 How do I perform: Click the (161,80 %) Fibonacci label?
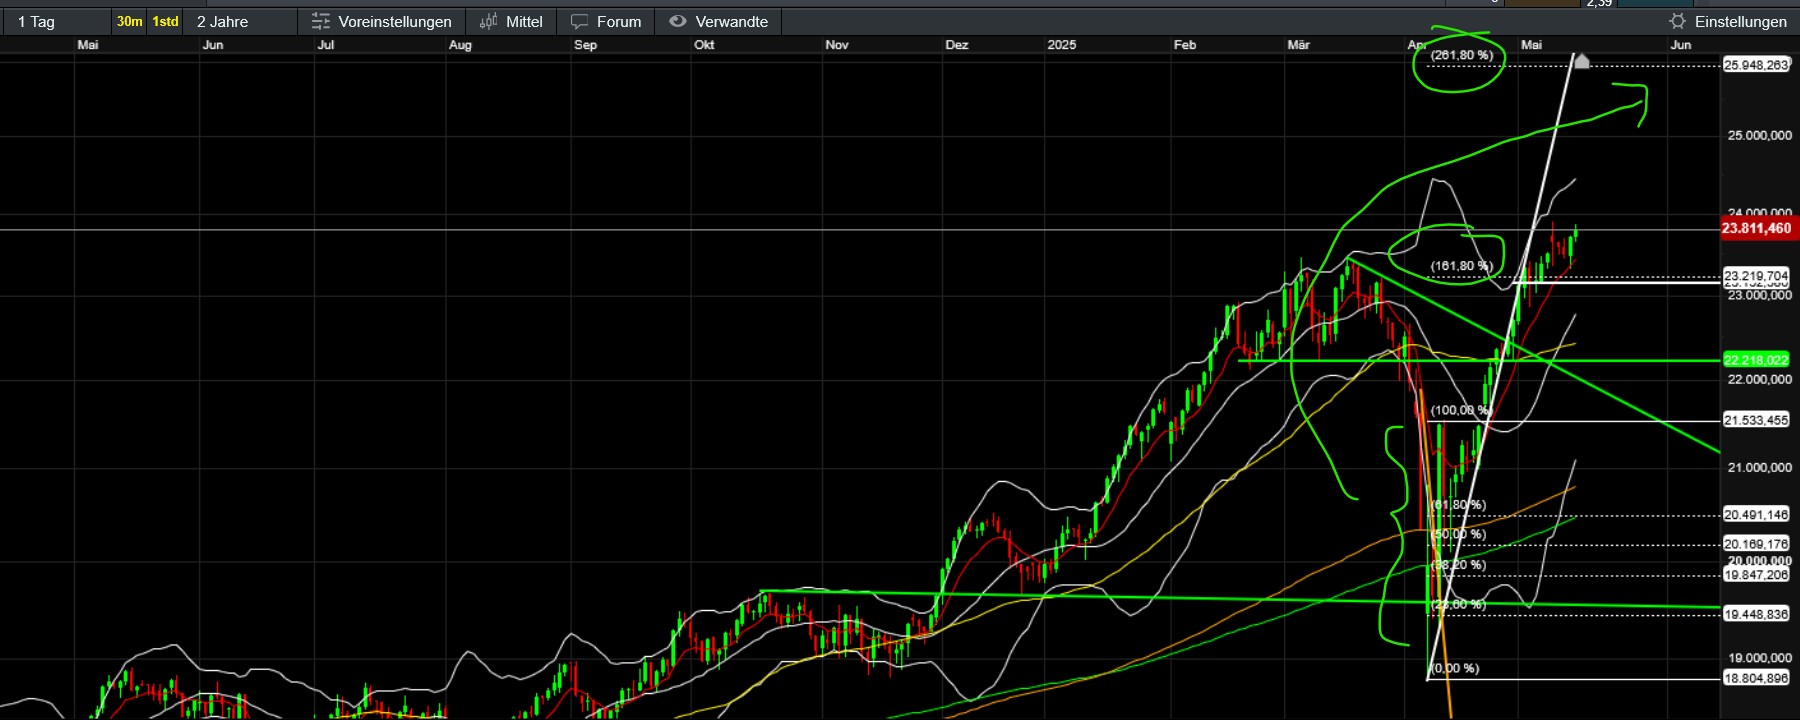point(1462,266)
